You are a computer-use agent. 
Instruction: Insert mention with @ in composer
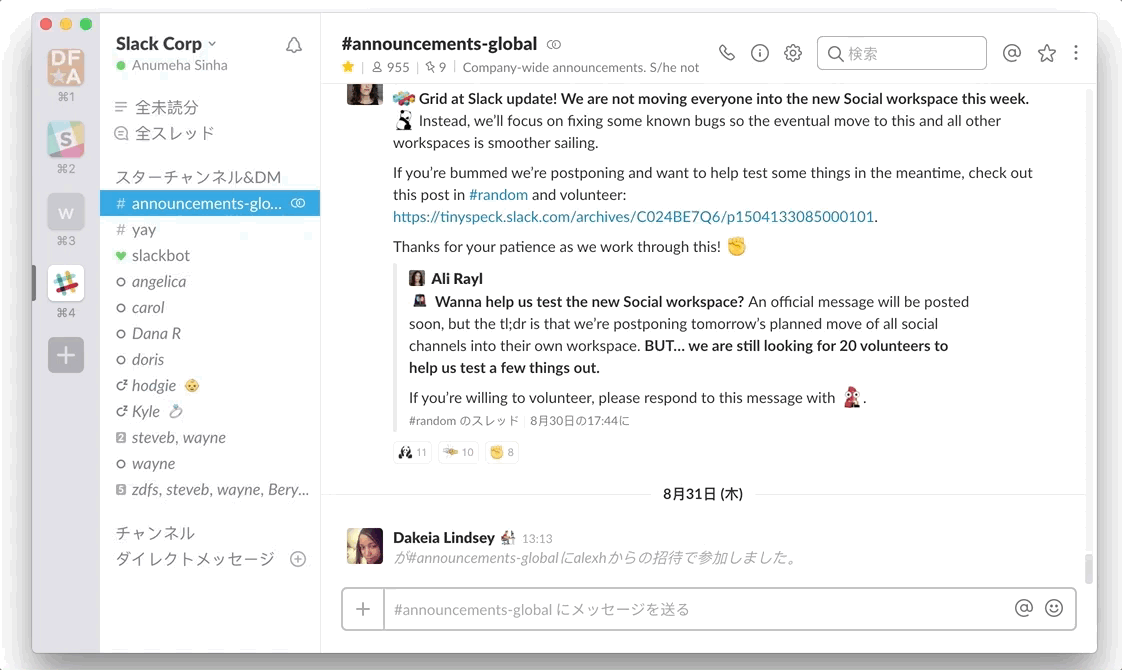[1024, 608]
